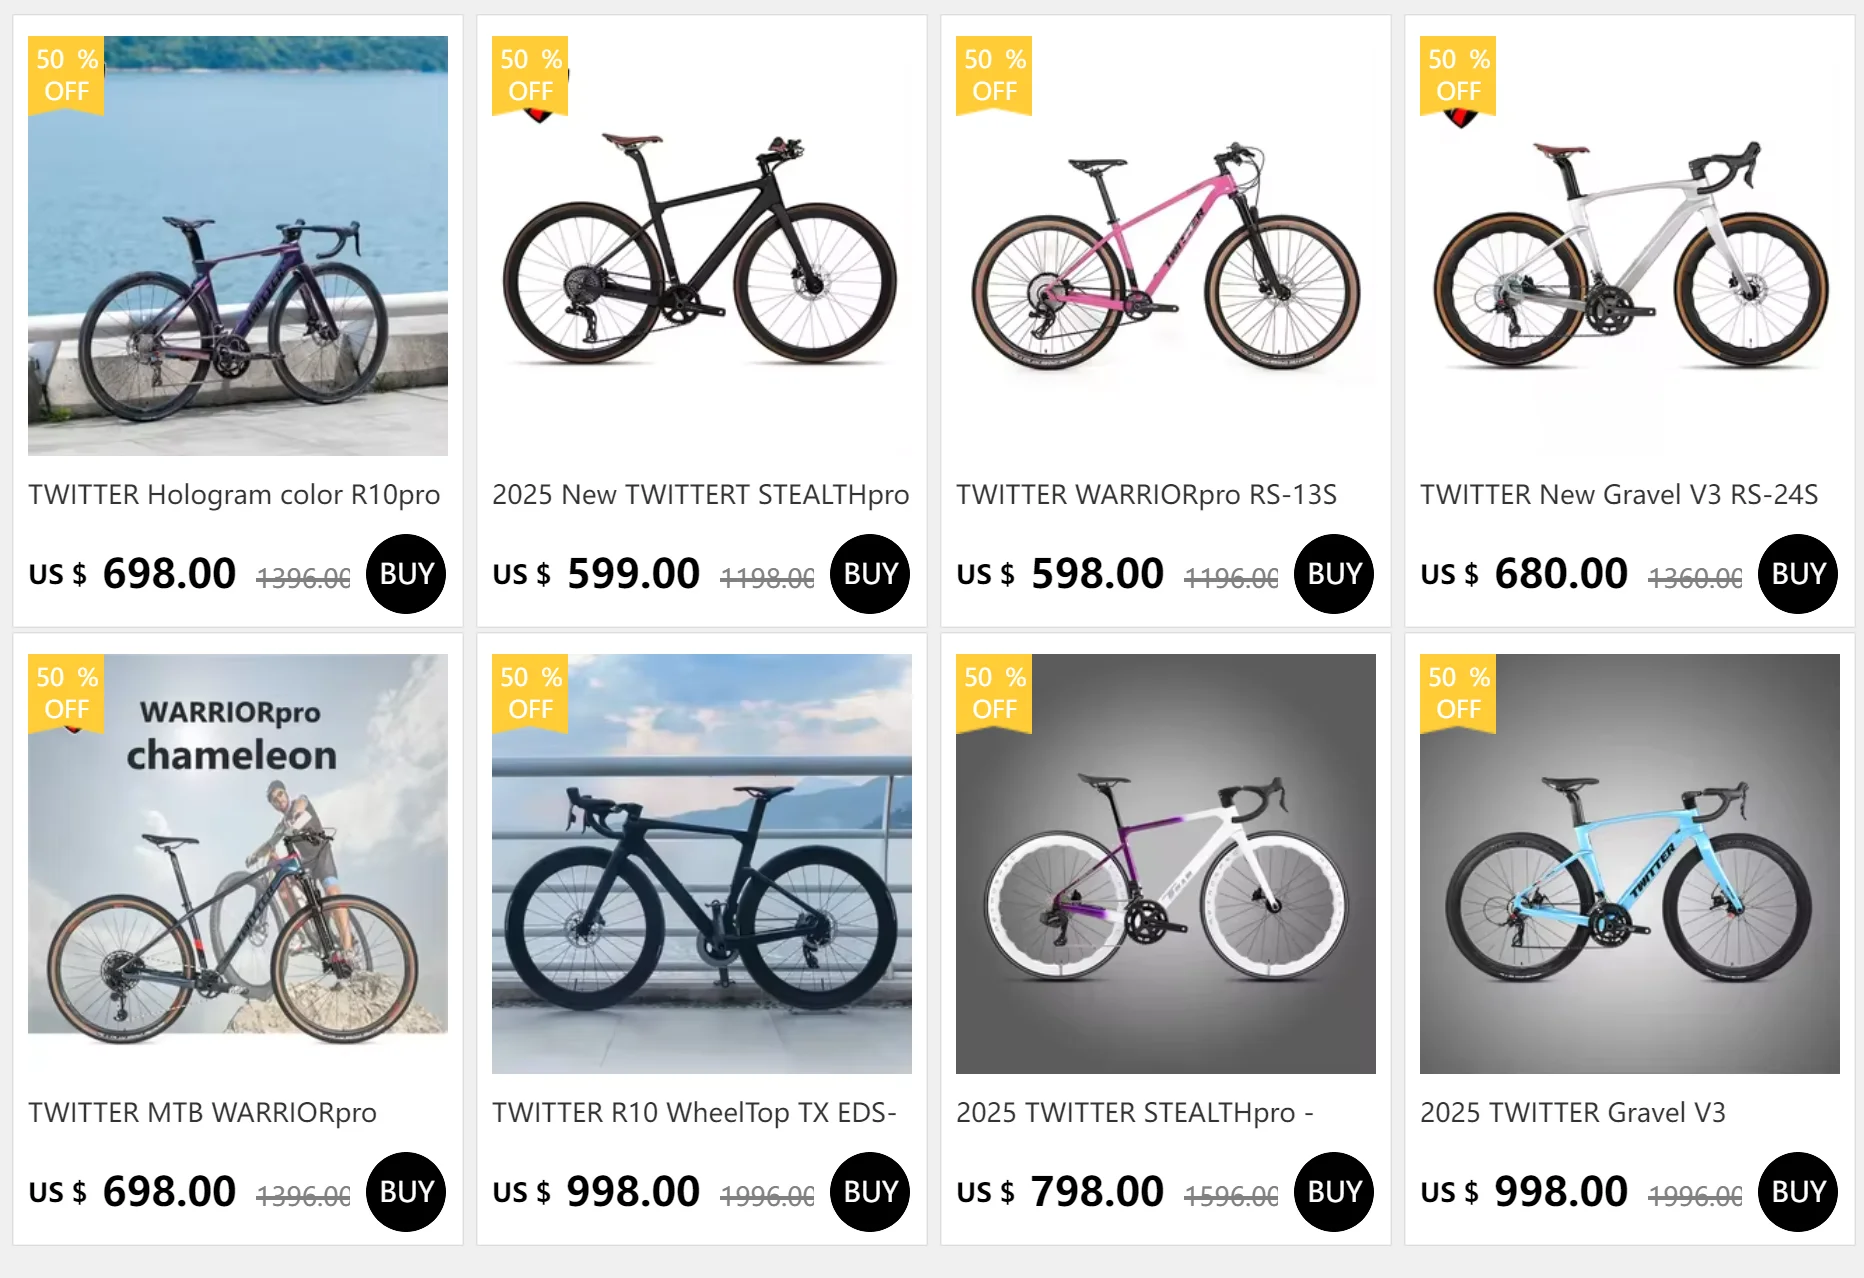Screen dimensions: 1864x1278
Task: Click BUY for 2025 TWITTER Gravel V3
Action: (1798, 1192)
